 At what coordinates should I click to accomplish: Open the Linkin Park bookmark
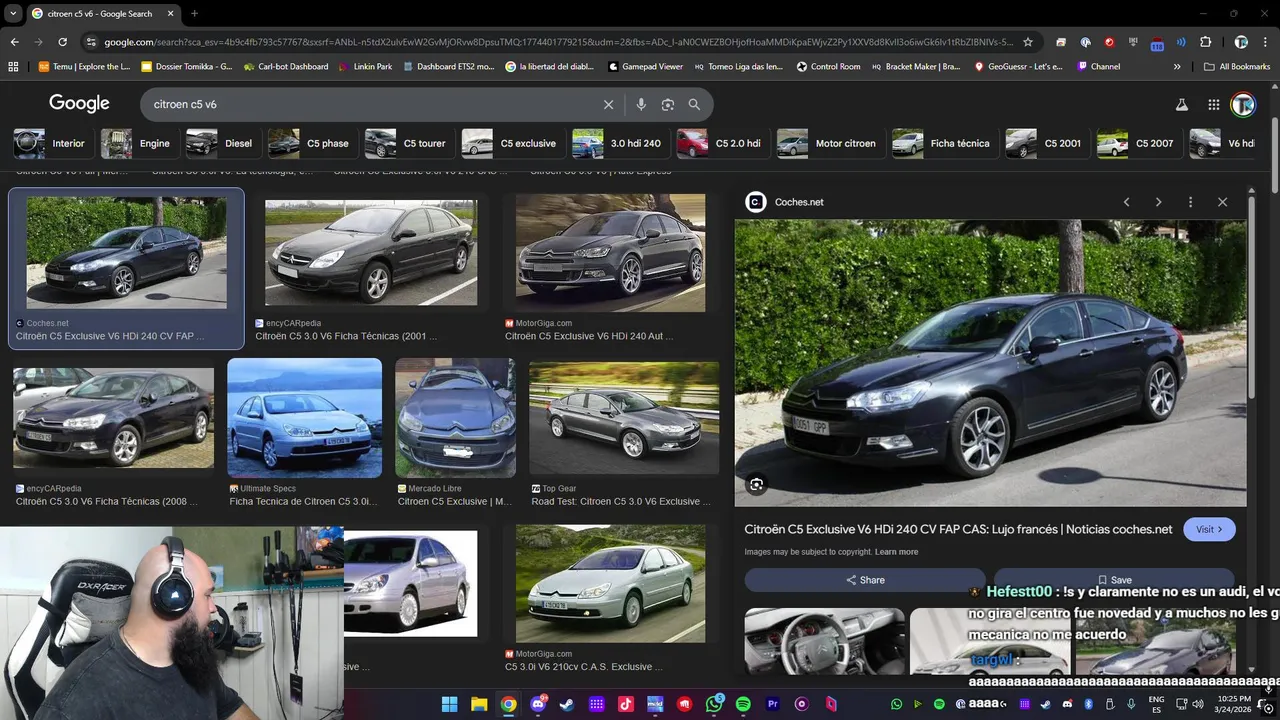(365, 67)
